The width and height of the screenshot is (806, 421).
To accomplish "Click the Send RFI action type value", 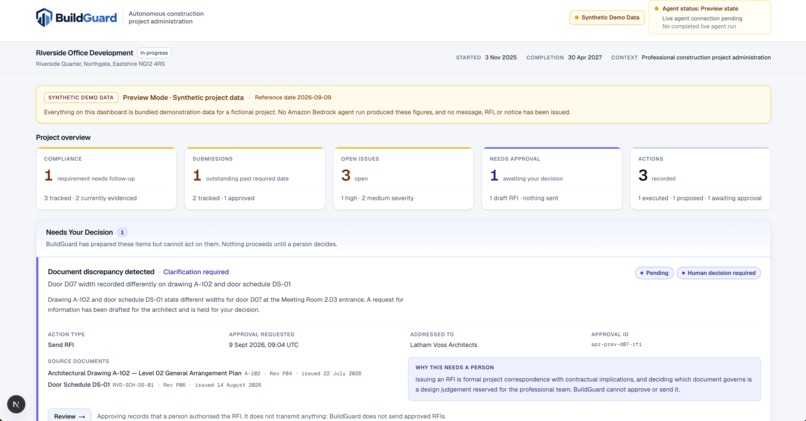I will [61, 345].
